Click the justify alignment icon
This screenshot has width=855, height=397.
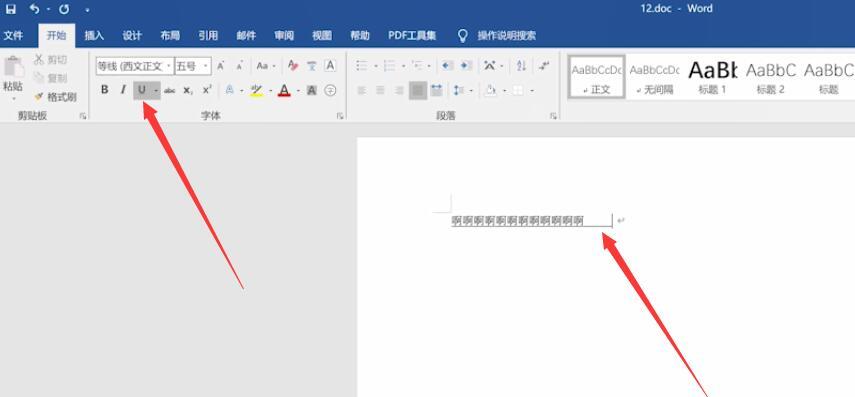[418, 90]
